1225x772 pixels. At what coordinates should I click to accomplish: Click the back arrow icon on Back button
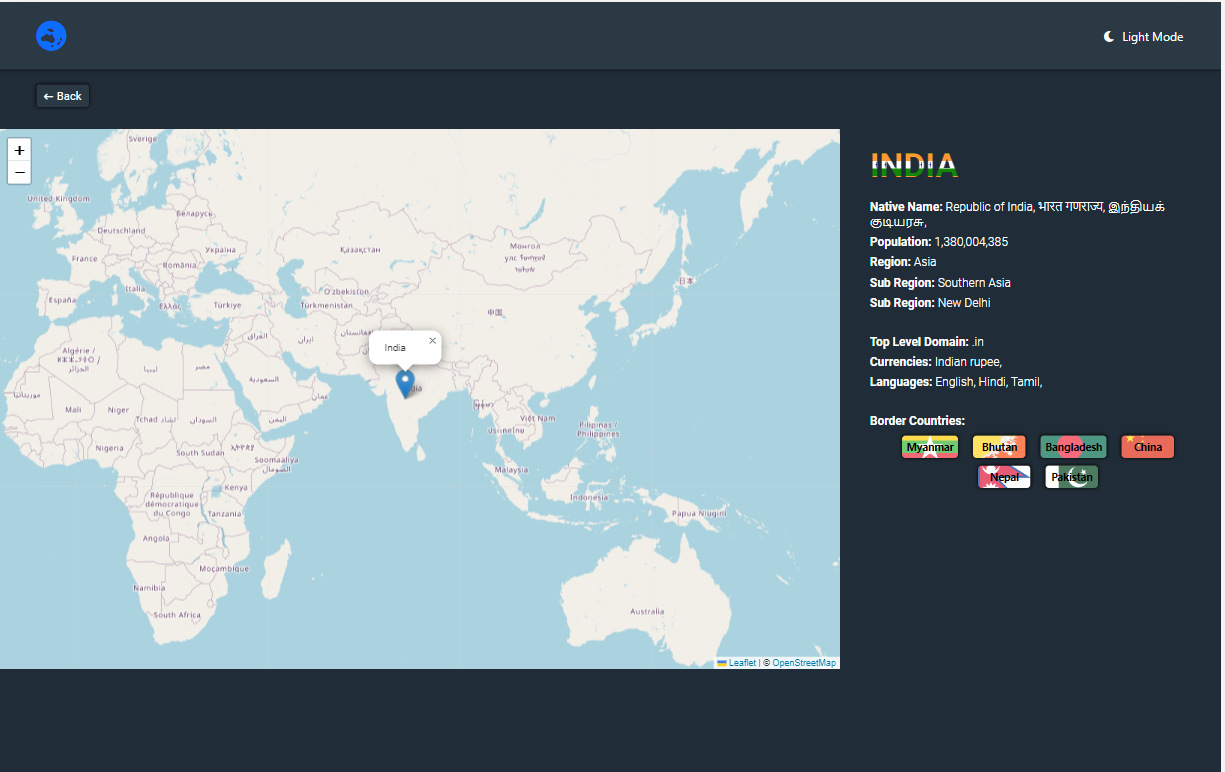(47, 95)
